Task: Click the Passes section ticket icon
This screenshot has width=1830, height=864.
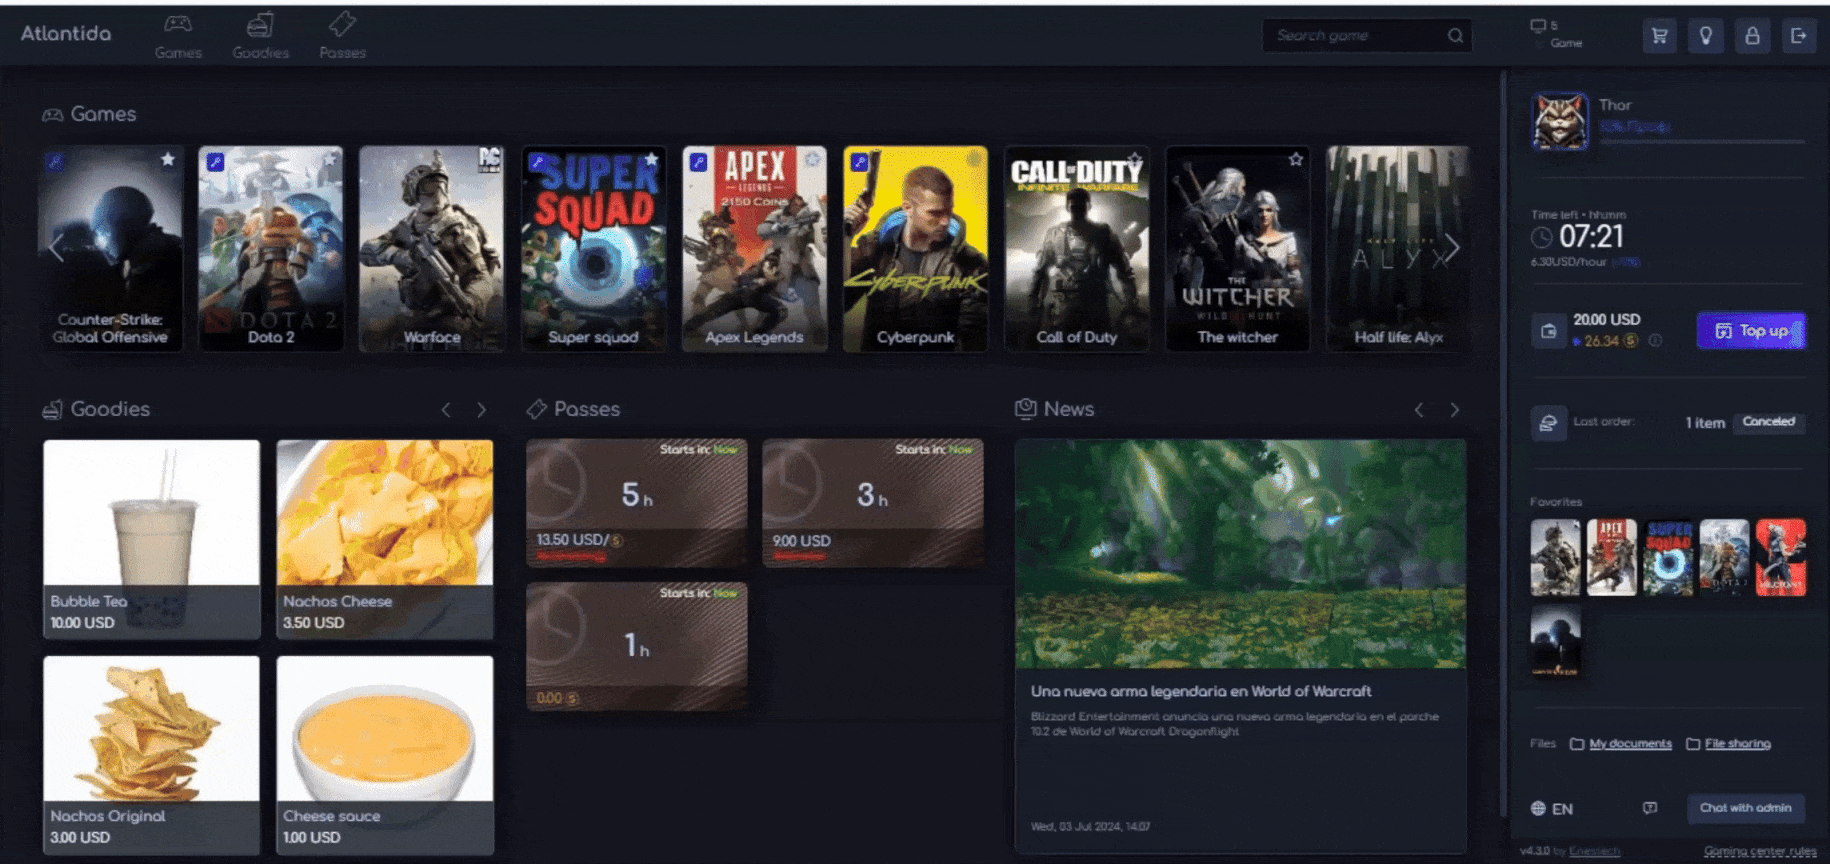Action: pos(537,409)
